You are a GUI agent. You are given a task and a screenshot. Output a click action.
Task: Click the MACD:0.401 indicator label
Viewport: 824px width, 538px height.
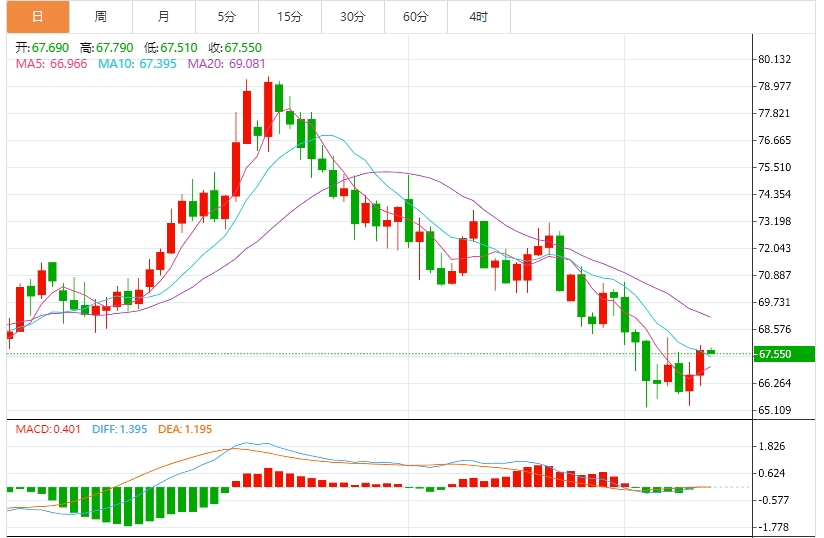48,429
